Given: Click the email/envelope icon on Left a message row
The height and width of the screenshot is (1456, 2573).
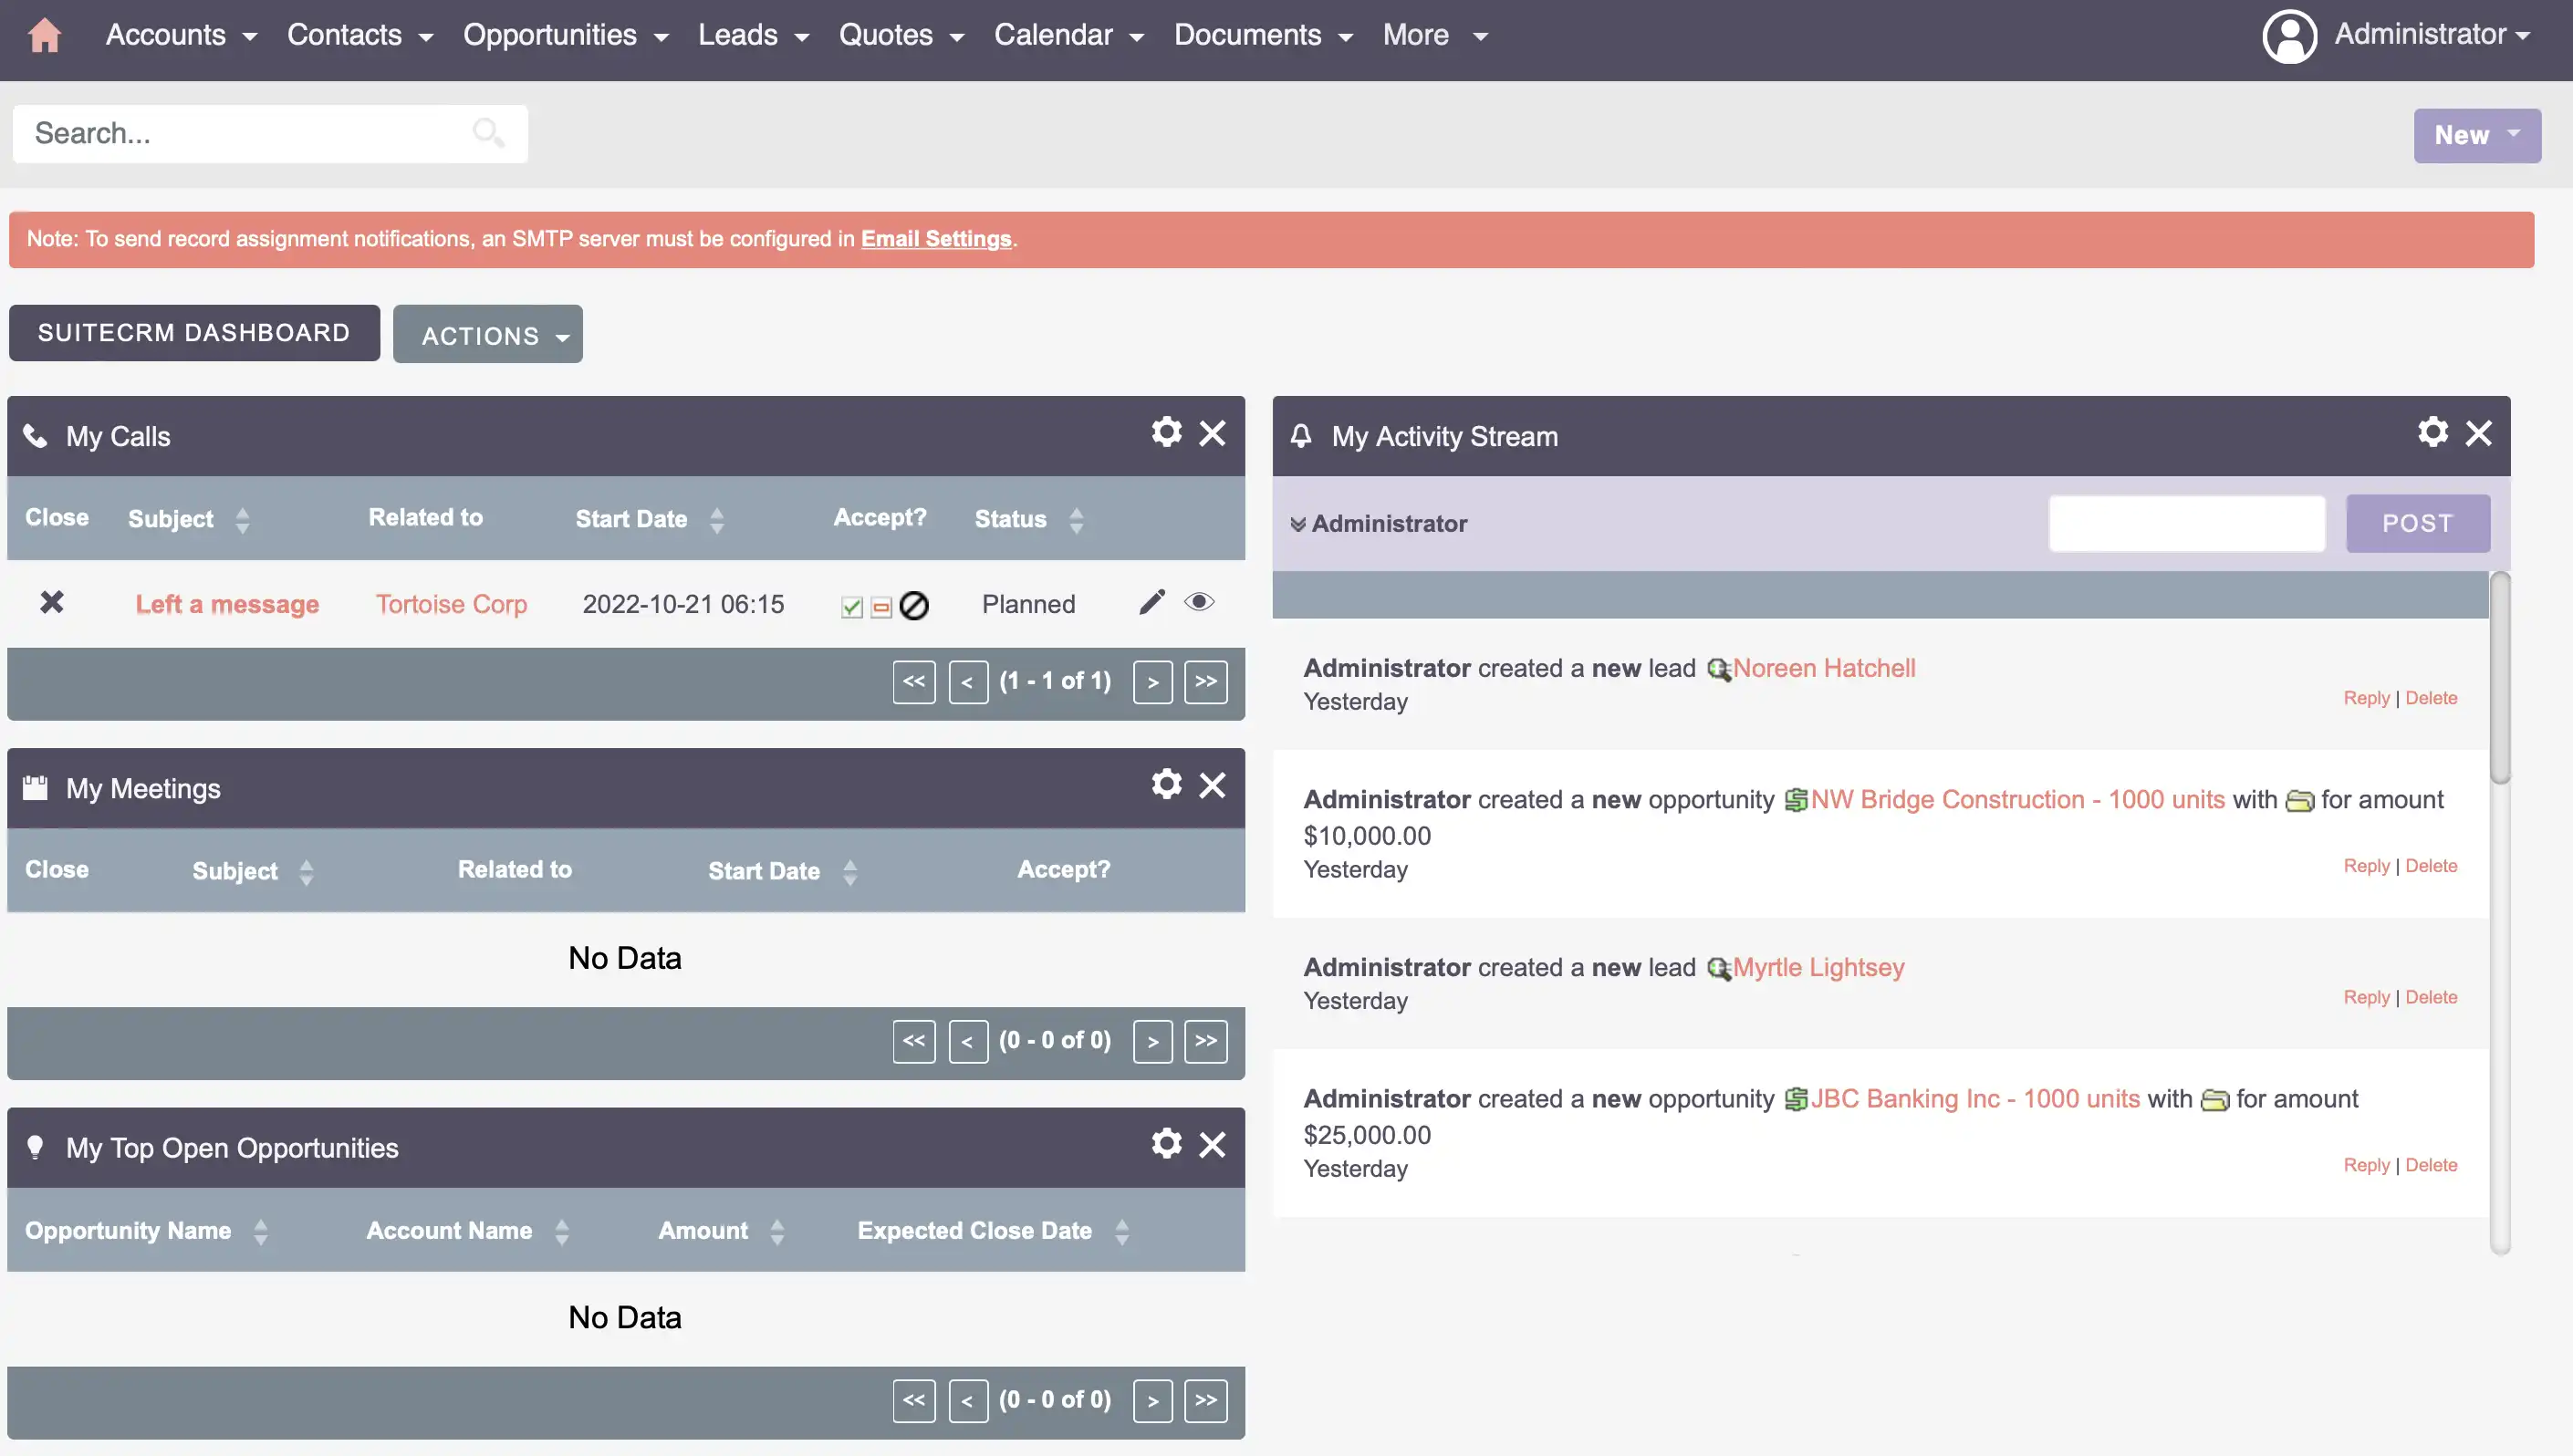Looking at the screenshot, I should pos(880,604).
